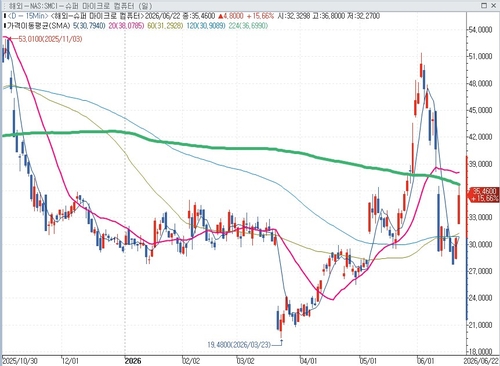Select the SMA 60 legend value
Viewport: 500px width, 366px height.
[x=165, y=26]
